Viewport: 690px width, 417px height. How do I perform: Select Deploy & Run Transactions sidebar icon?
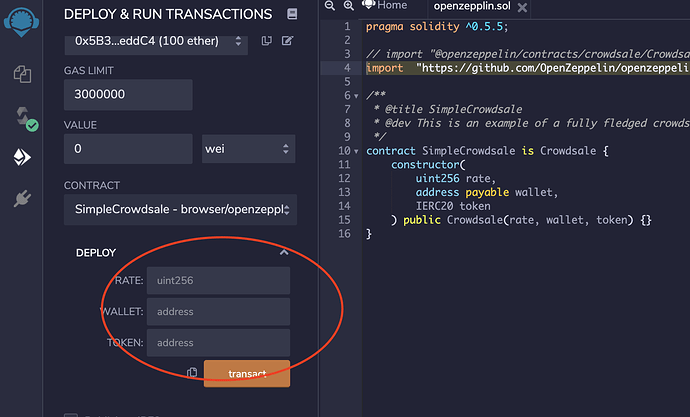point(22,157)
